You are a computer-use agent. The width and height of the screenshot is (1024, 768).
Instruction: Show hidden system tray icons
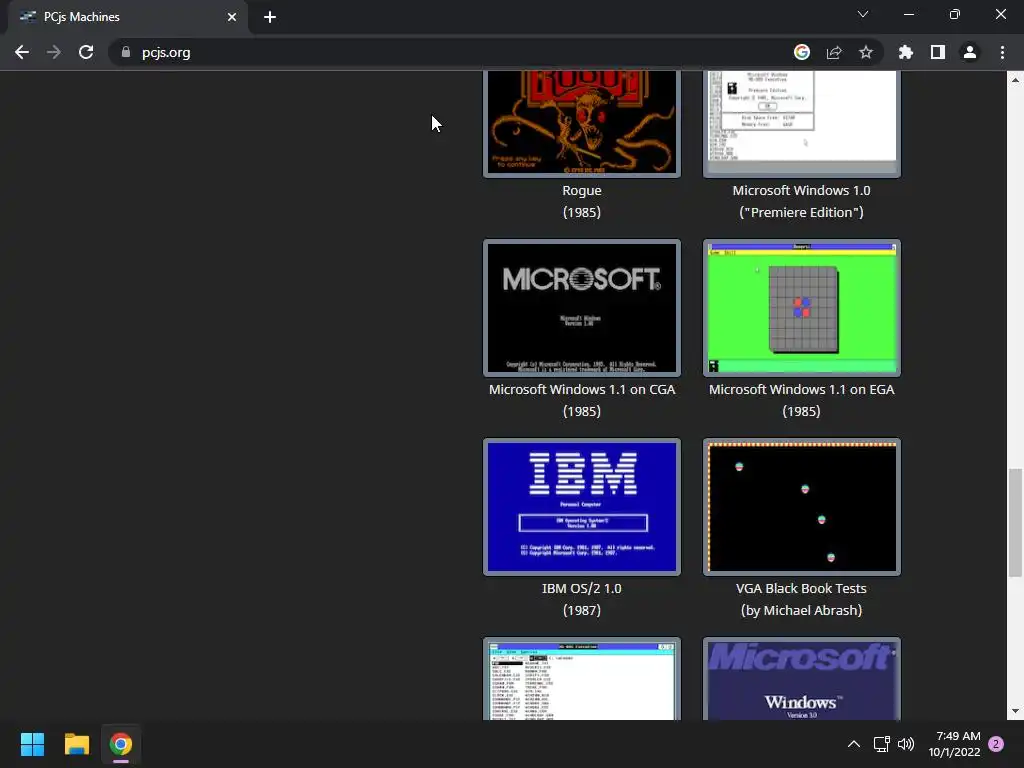click(x=854, y=744)
